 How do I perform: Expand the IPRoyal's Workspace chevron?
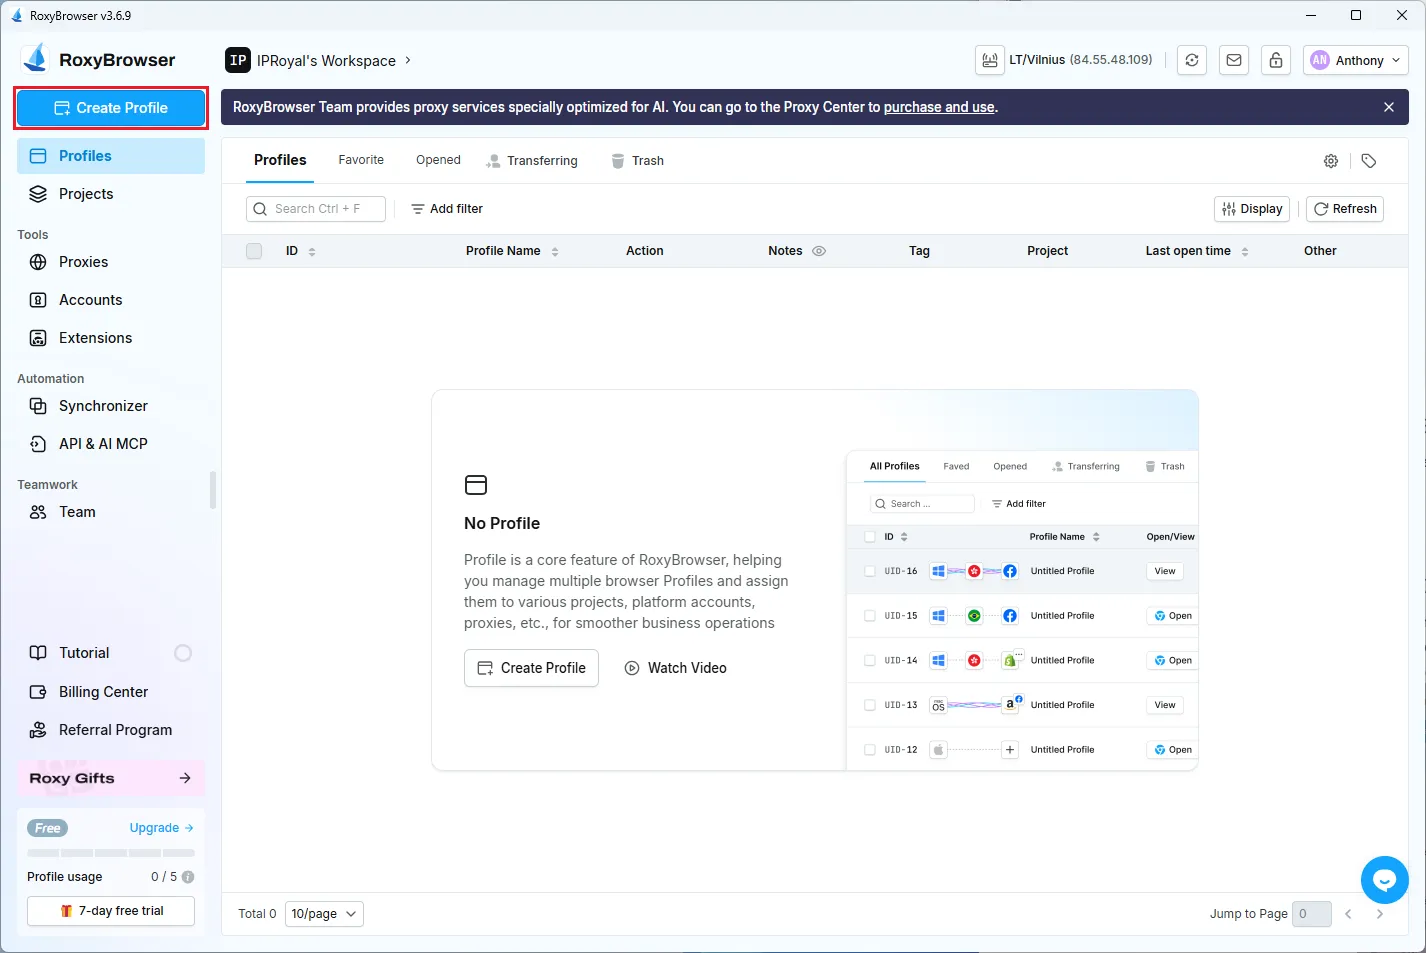(407, 60)
